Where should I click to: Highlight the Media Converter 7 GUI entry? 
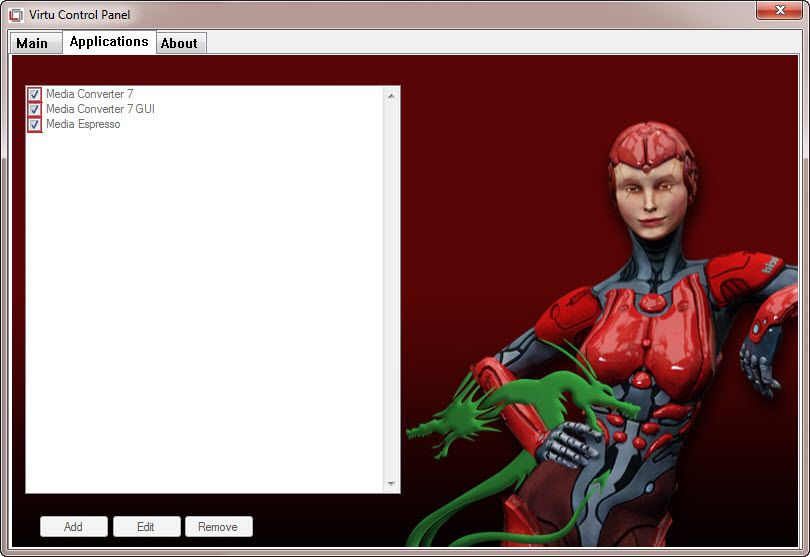pyautogui.click(x=100, y=109)
